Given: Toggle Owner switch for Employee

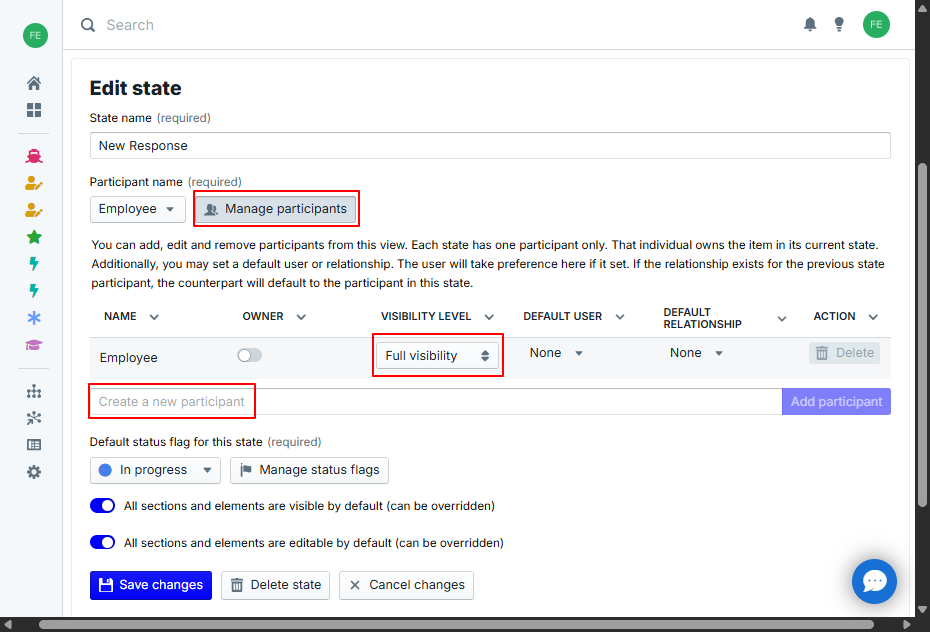Looking at the screenshot, I should click(x=249, y=355).
